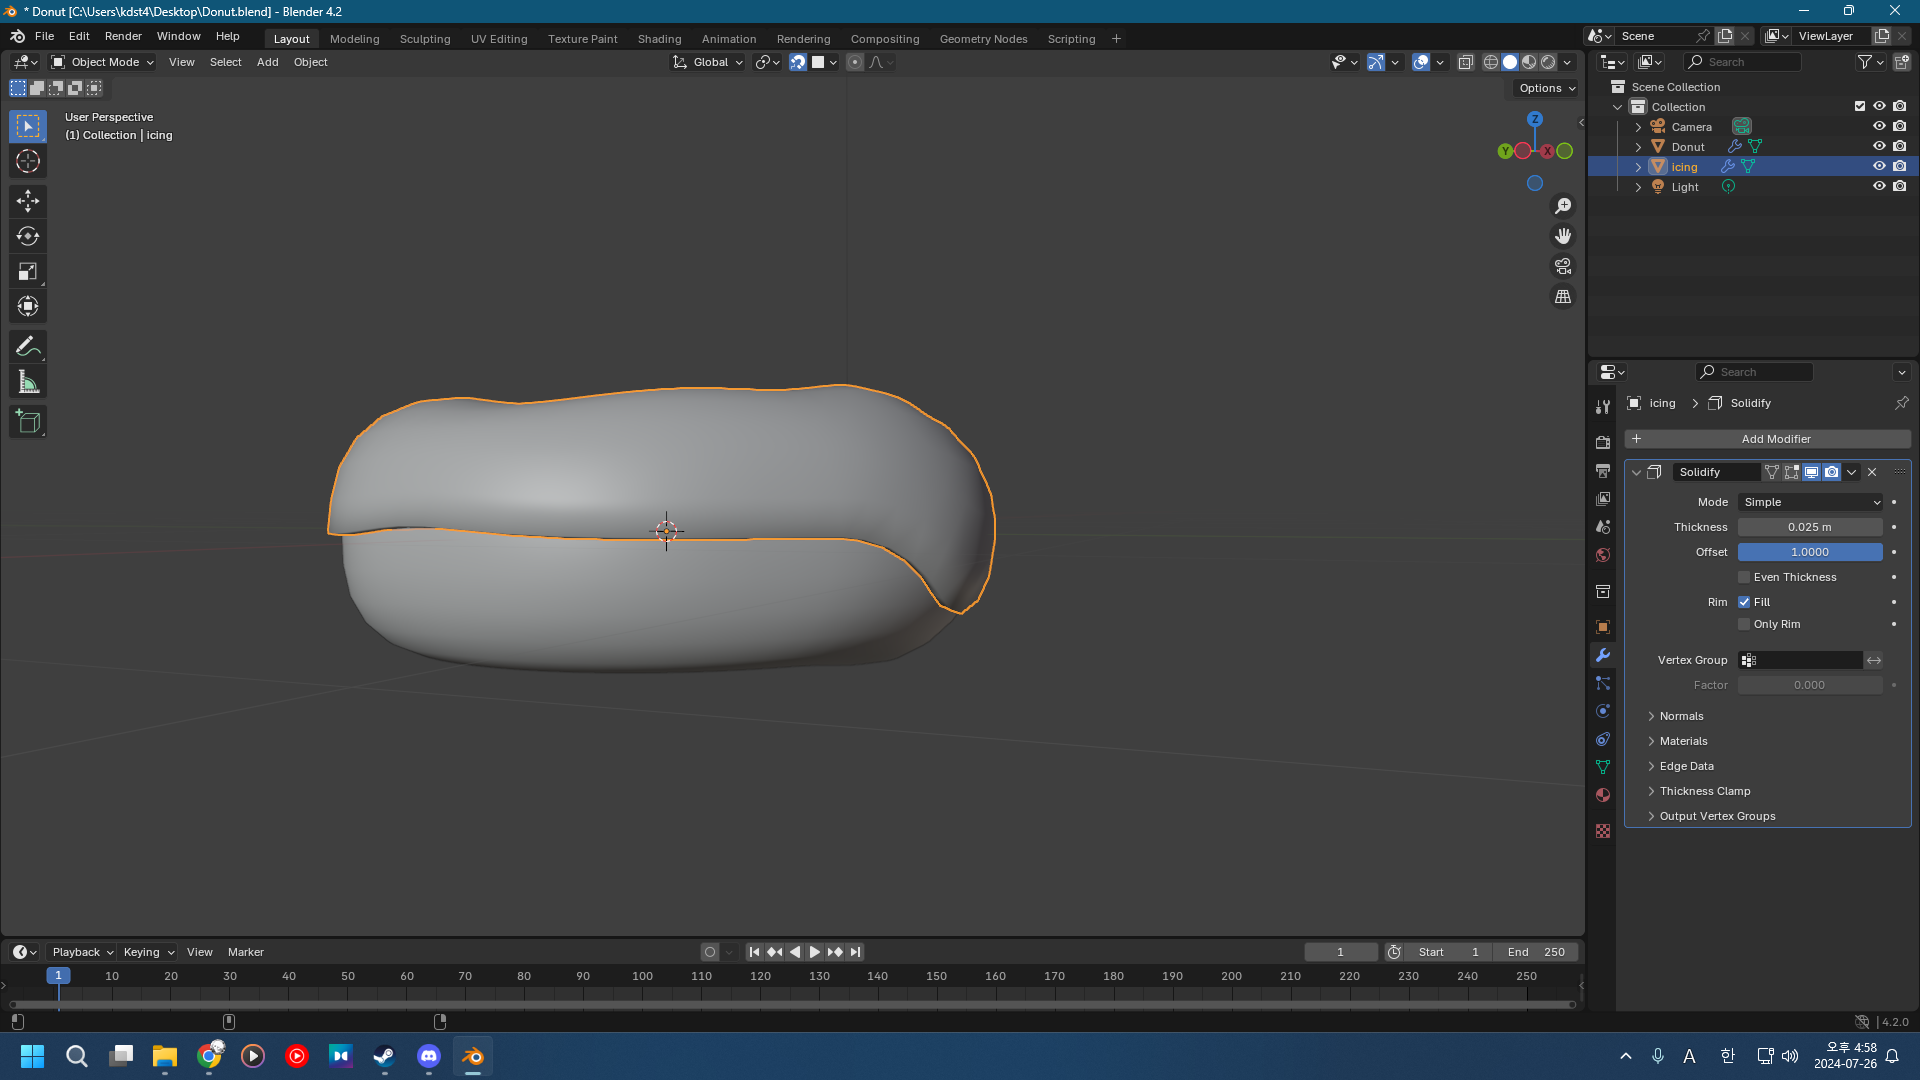Open the Material properties tab
The height and width of the screenshot is (1080, 1920).
(1603, 795)
